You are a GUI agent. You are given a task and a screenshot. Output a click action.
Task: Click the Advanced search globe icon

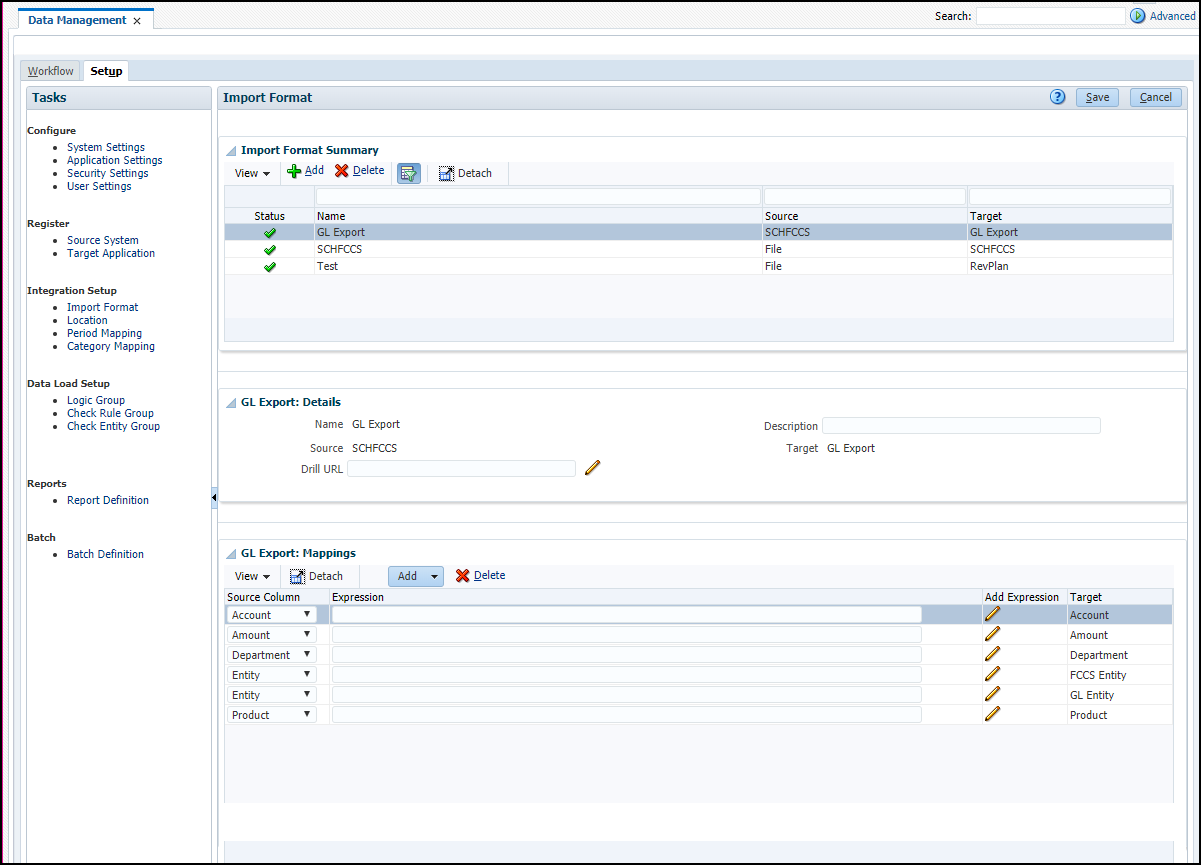1137,15
